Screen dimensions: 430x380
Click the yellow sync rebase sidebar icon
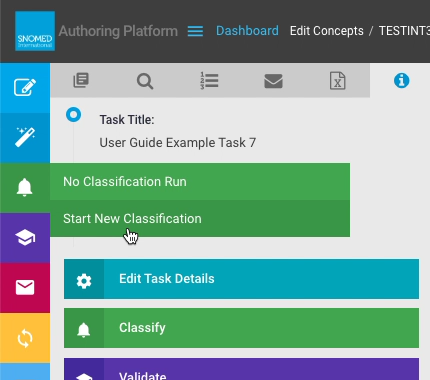(25, 338)
